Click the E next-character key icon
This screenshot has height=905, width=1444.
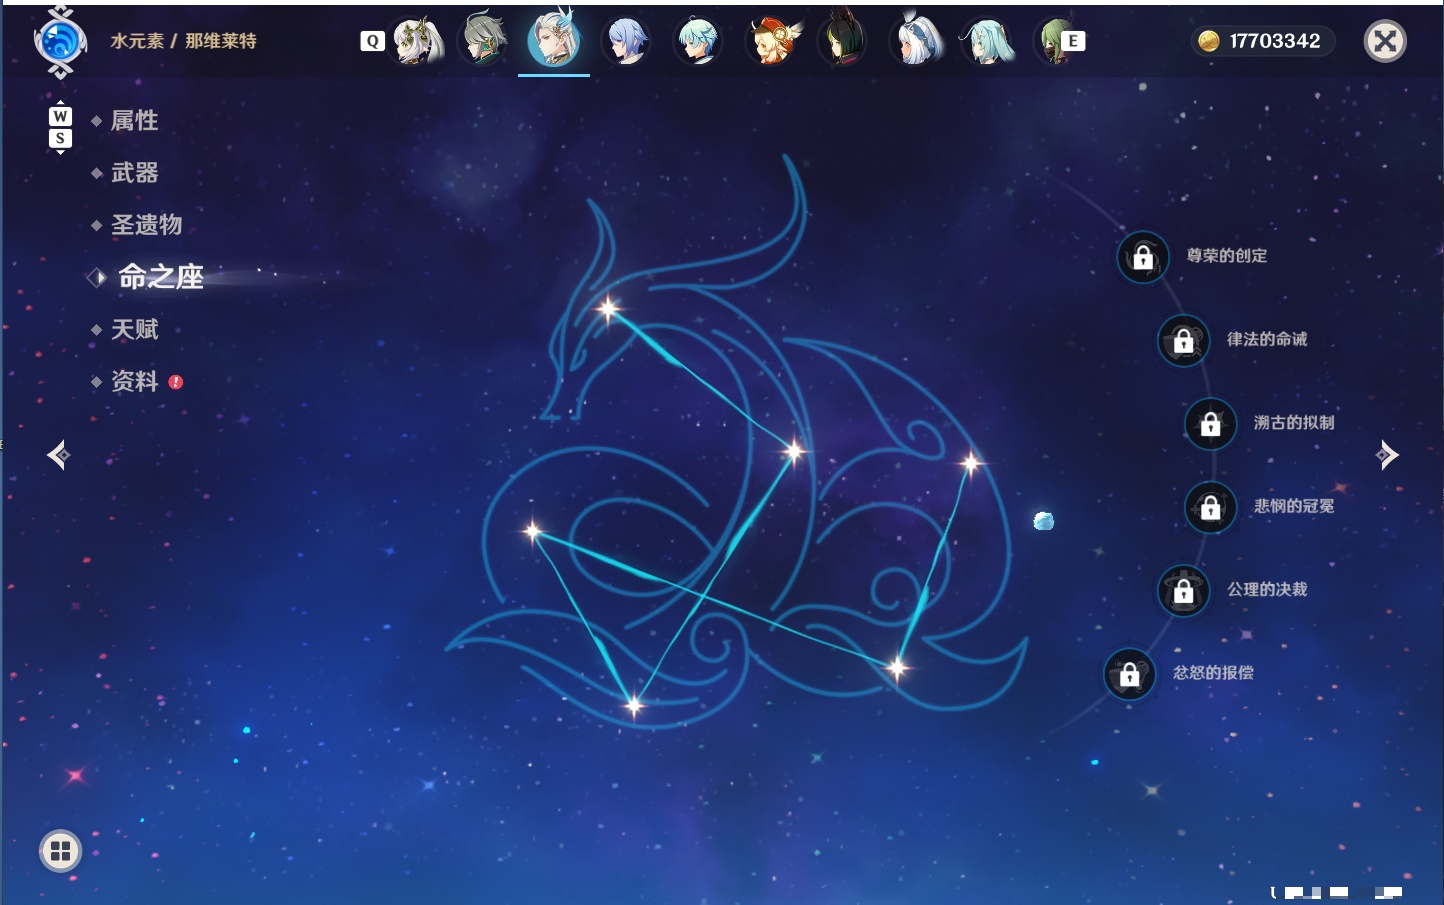(1073, 41)
